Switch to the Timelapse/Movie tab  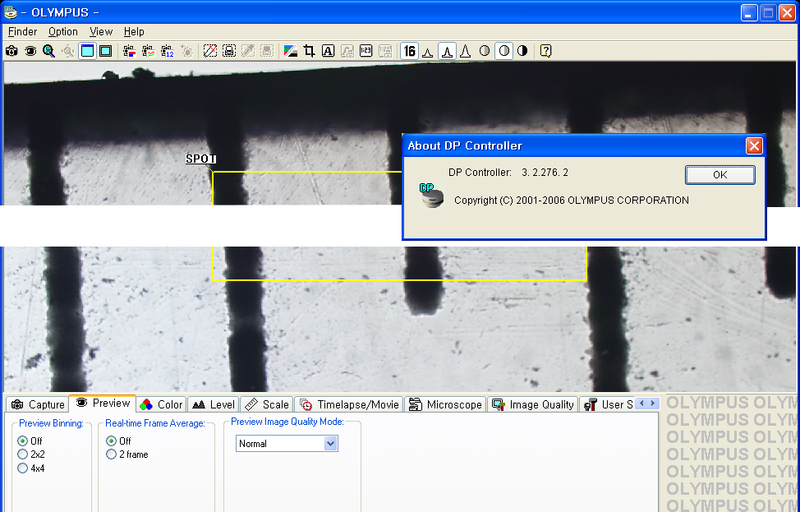(x=349, y=404)
